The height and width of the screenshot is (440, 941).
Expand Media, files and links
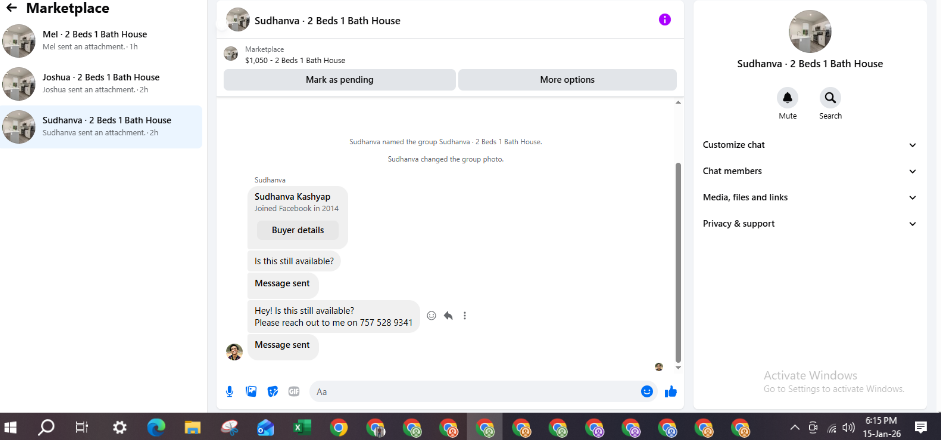[810, 197]
